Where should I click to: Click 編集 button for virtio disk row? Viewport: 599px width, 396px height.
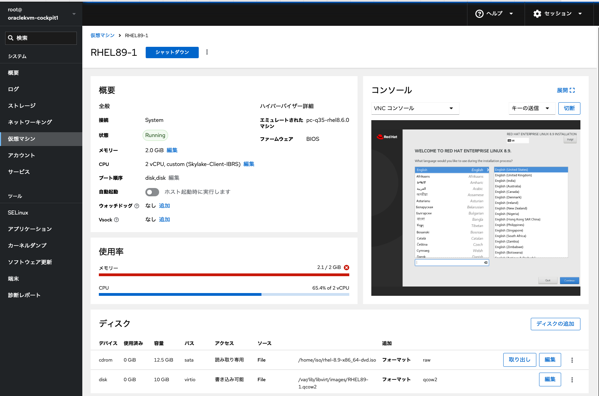(x=550, y=379)
